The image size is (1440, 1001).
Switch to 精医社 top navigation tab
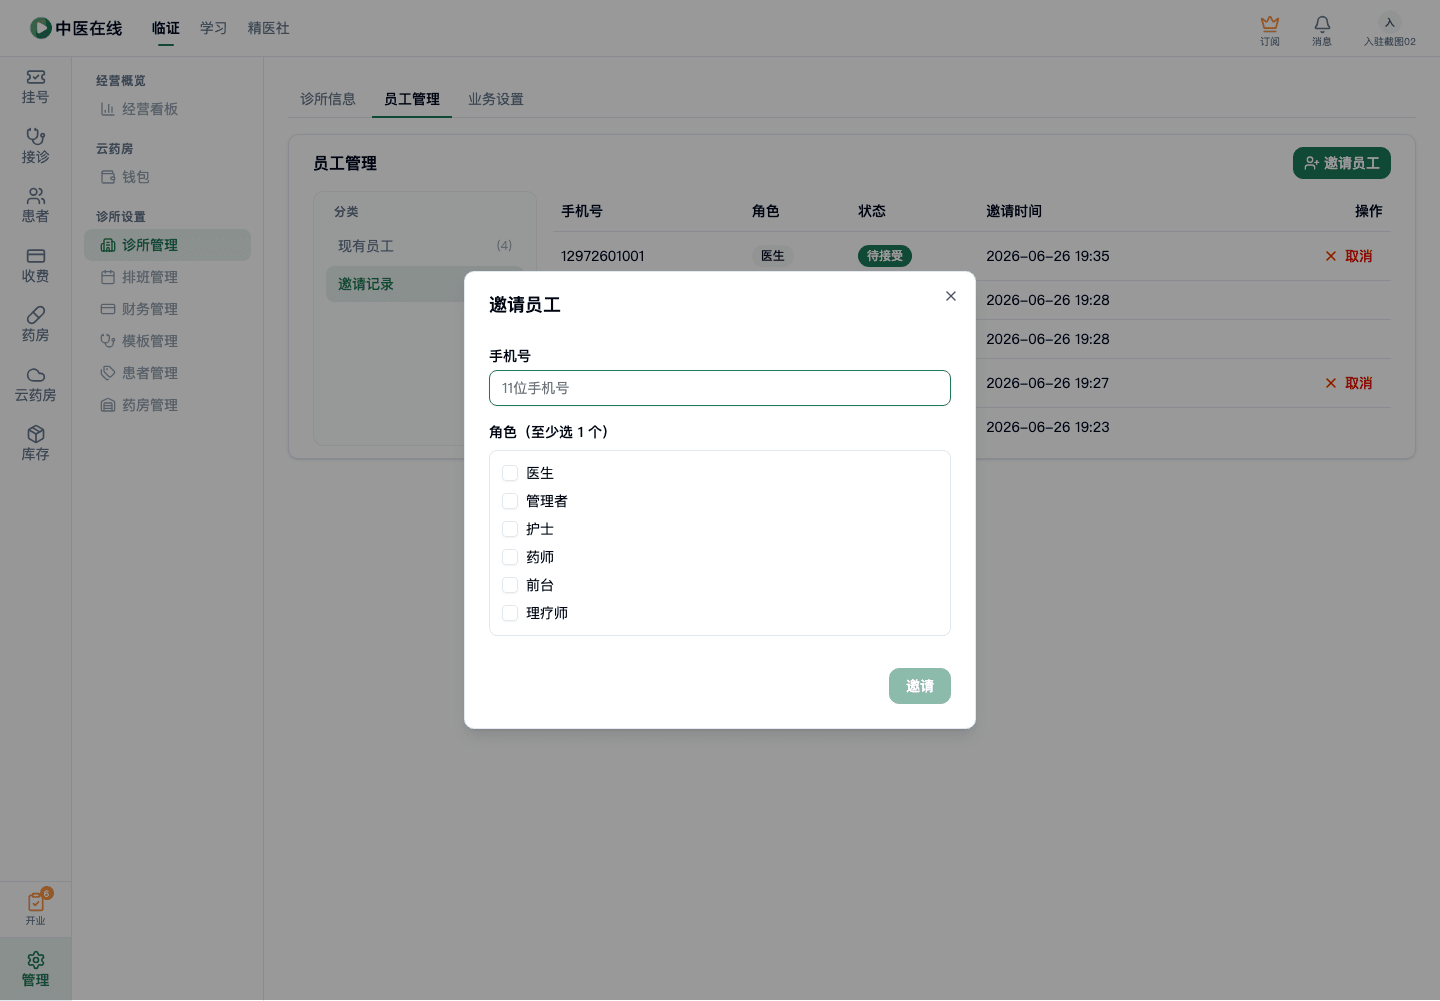tap(269, 28)
